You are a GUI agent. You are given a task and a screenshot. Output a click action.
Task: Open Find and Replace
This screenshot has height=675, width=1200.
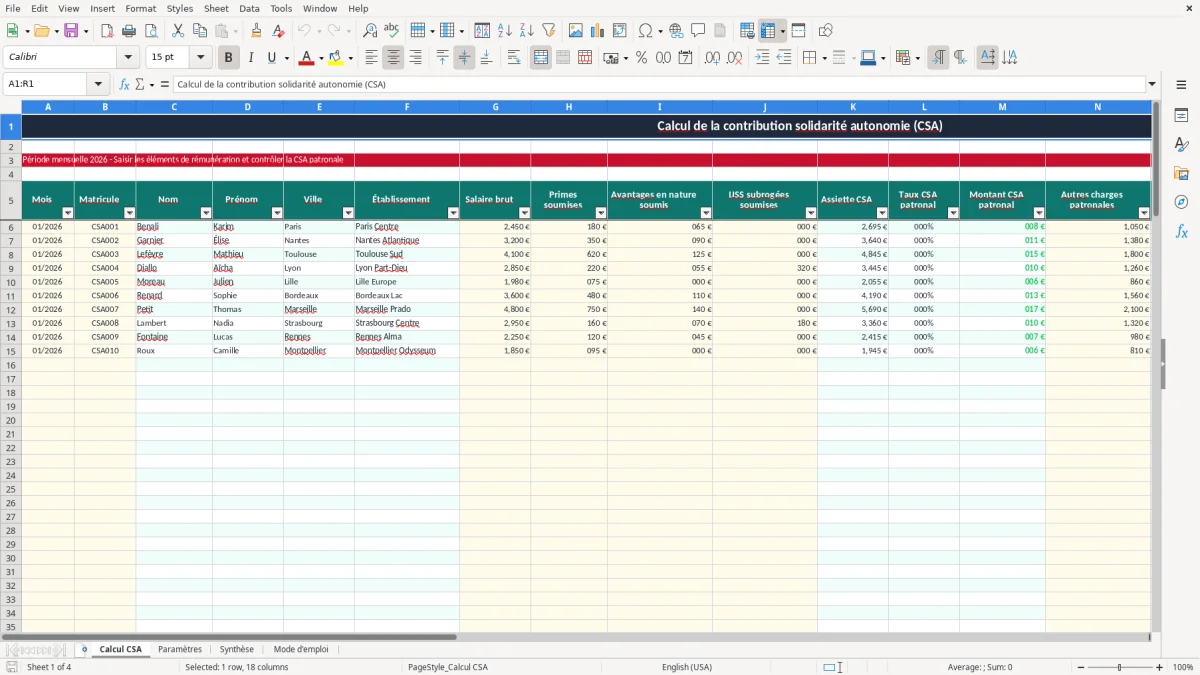370,31
